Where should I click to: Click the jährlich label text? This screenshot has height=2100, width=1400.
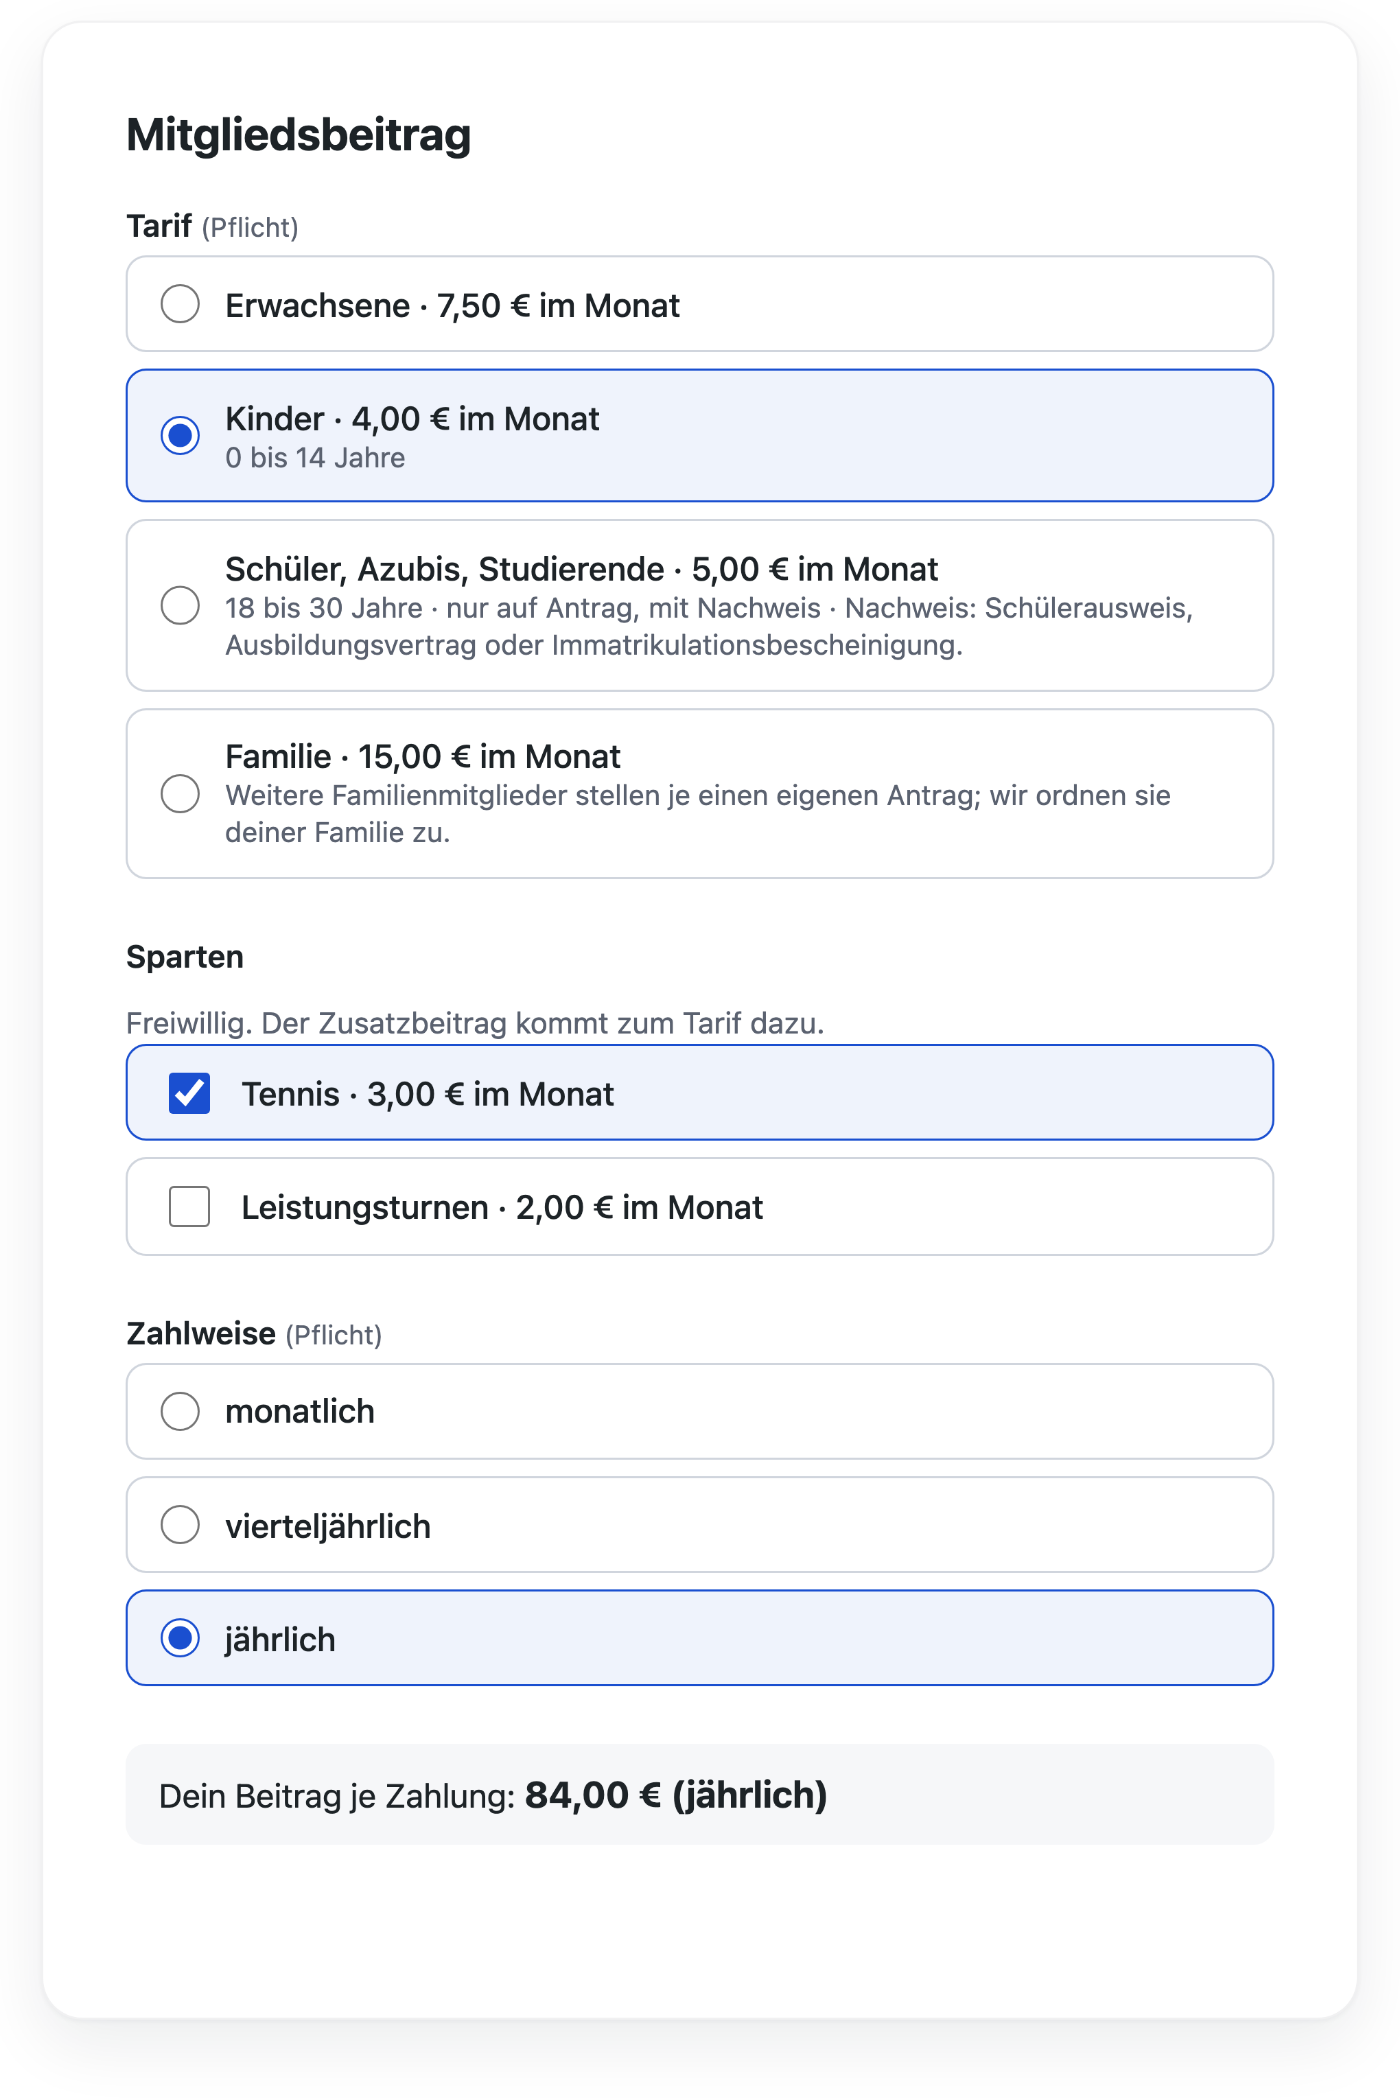click(x=280, y=1640)
